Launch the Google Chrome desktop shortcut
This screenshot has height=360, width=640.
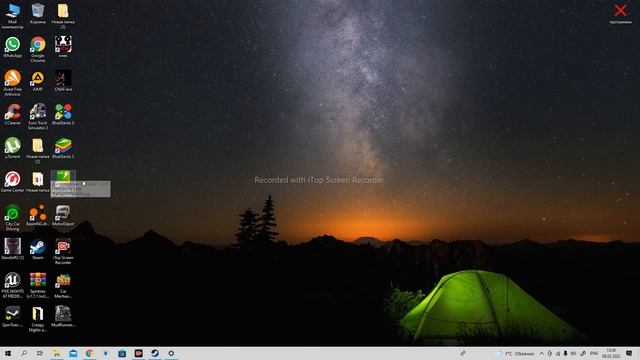tap(38, 49)
